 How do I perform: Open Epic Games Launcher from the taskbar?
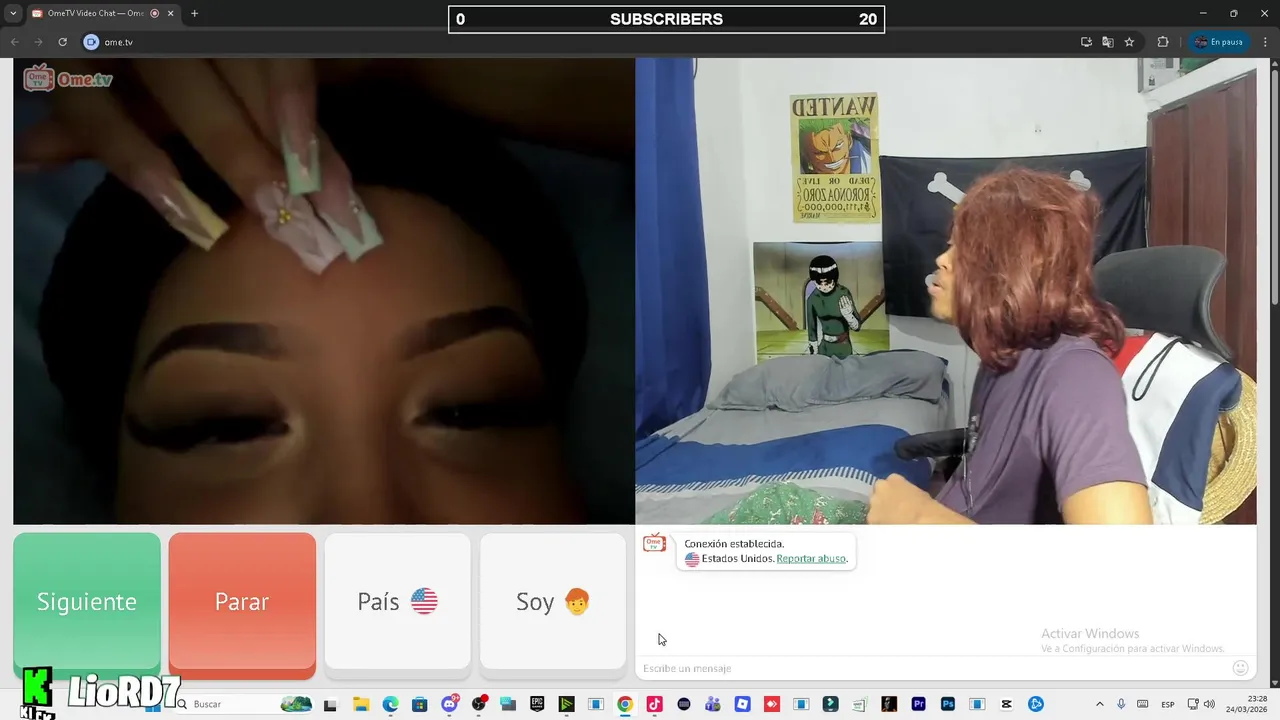537,704
